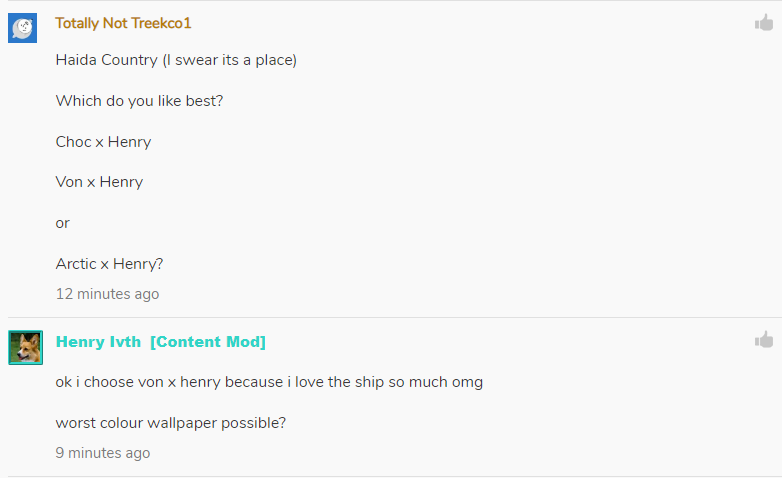782x478 pixels.
Task: Select the "Von x Henry" option text
Action: coord(99,182)
